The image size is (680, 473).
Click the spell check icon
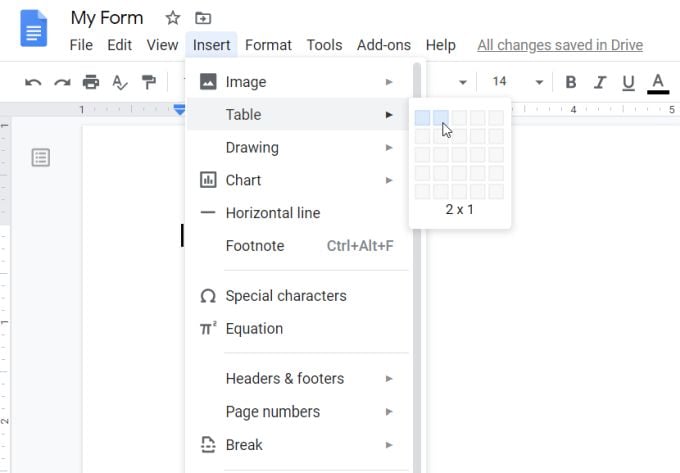[120, 82]
